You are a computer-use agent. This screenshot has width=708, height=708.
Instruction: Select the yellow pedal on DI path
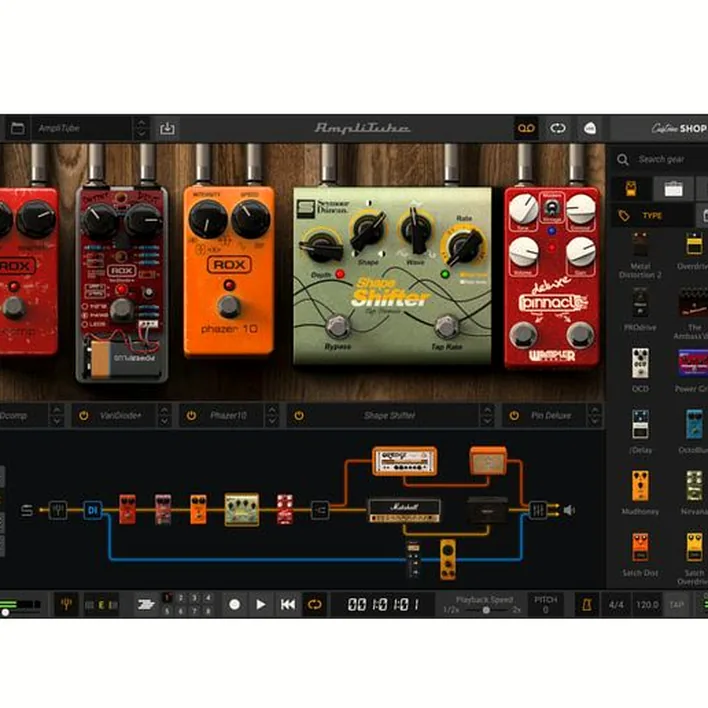pyautogui.click(x=448, y=559)
